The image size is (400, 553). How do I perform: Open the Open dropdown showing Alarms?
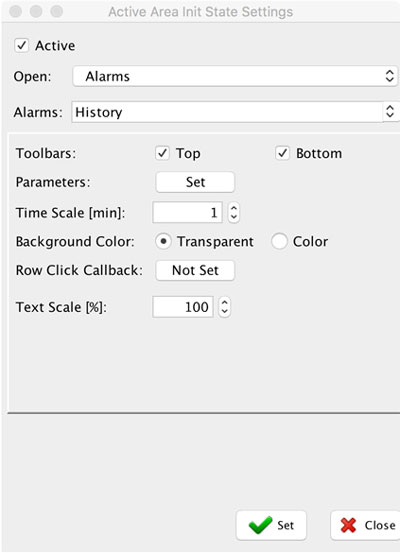[x=235, y=76]
